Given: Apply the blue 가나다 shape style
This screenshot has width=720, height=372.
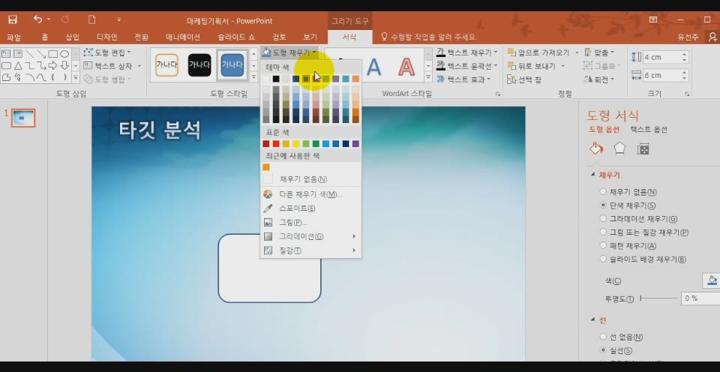Looking at the screenshot, I should 232,65.
